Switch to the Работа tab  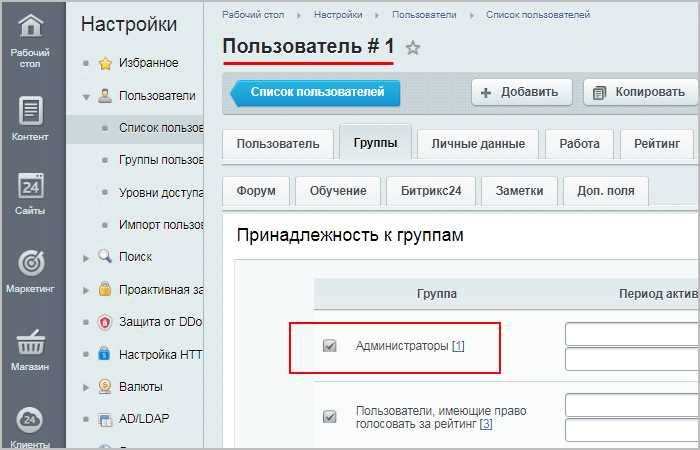click(x=579, y=144)
